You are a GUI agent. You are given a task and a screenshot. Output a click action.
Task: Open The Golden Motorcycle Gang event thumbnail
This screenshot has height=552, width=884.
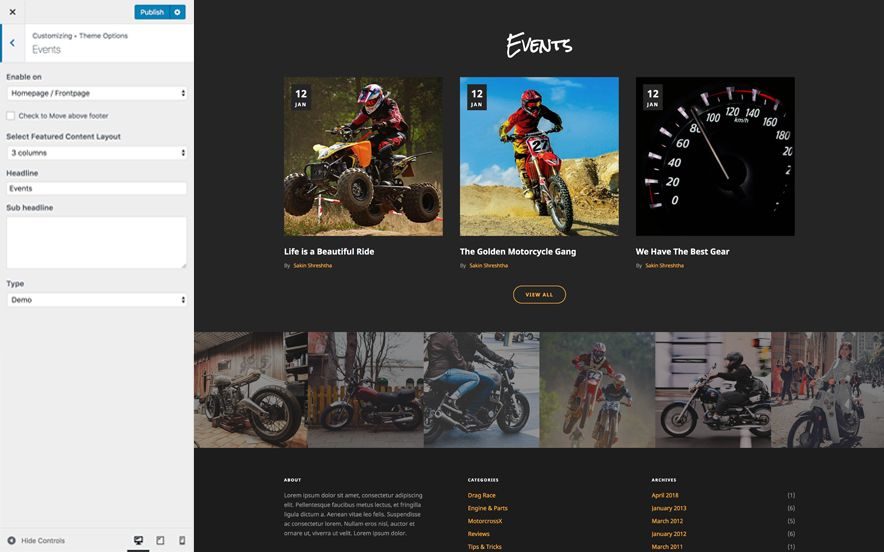[539, 156]
